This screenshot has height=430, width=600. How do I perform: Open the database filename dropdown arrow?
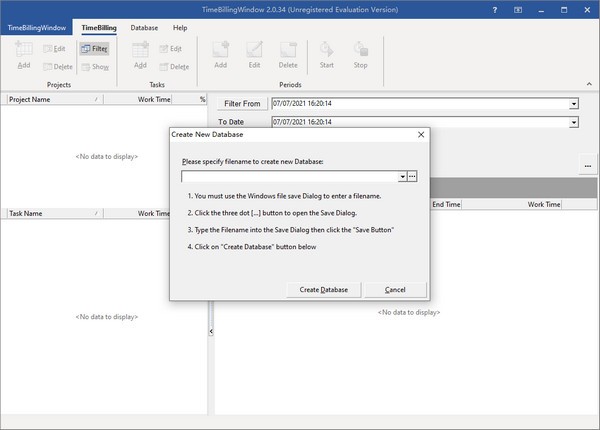coord(401,176)
